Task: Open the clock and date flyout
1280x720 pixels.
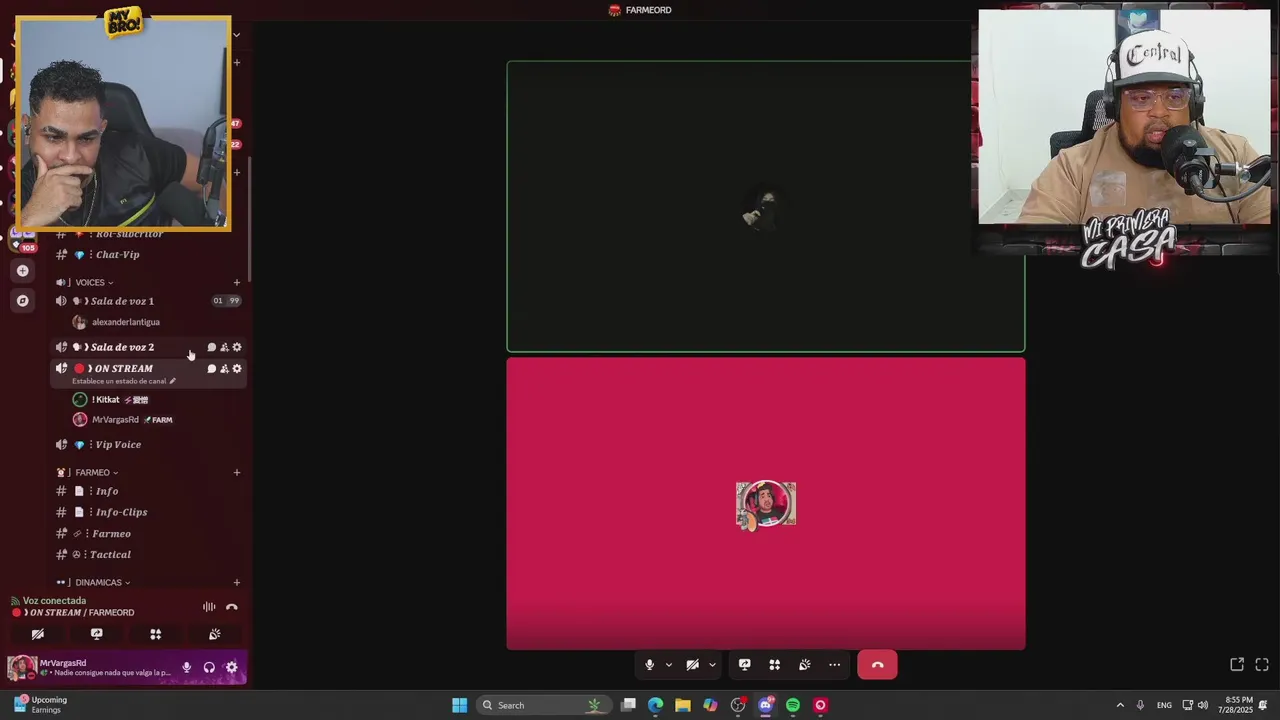Action: coord(1234,705)
